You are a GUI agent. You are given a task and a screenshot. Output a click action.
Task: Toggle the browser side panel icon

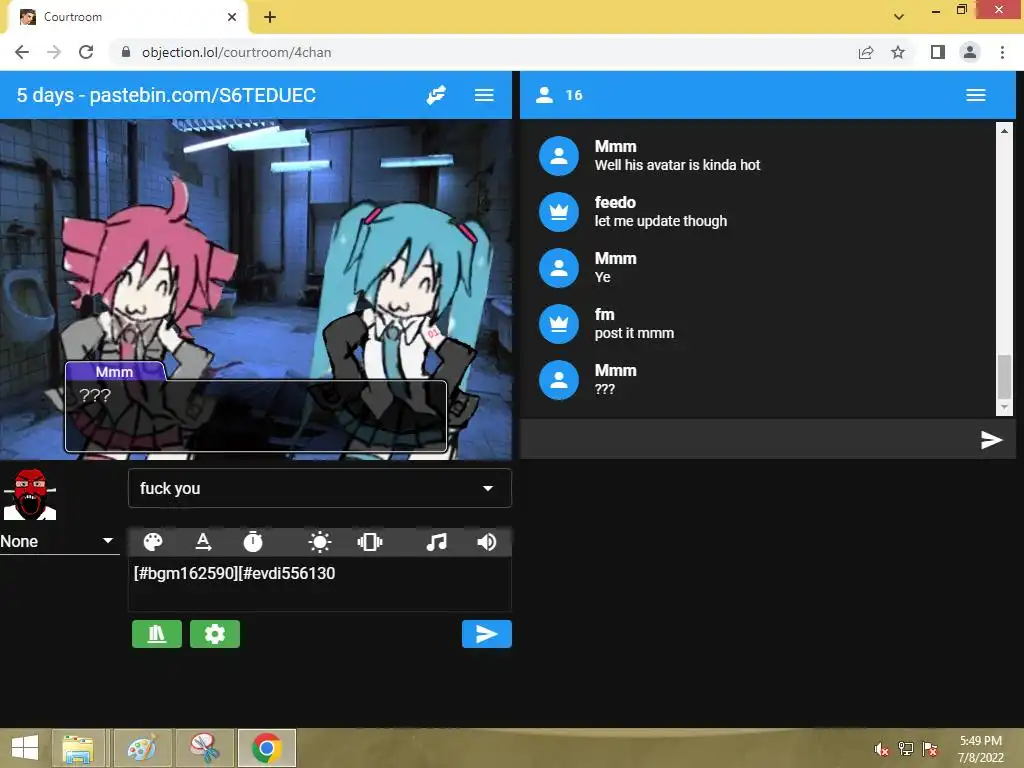[938, 52]
